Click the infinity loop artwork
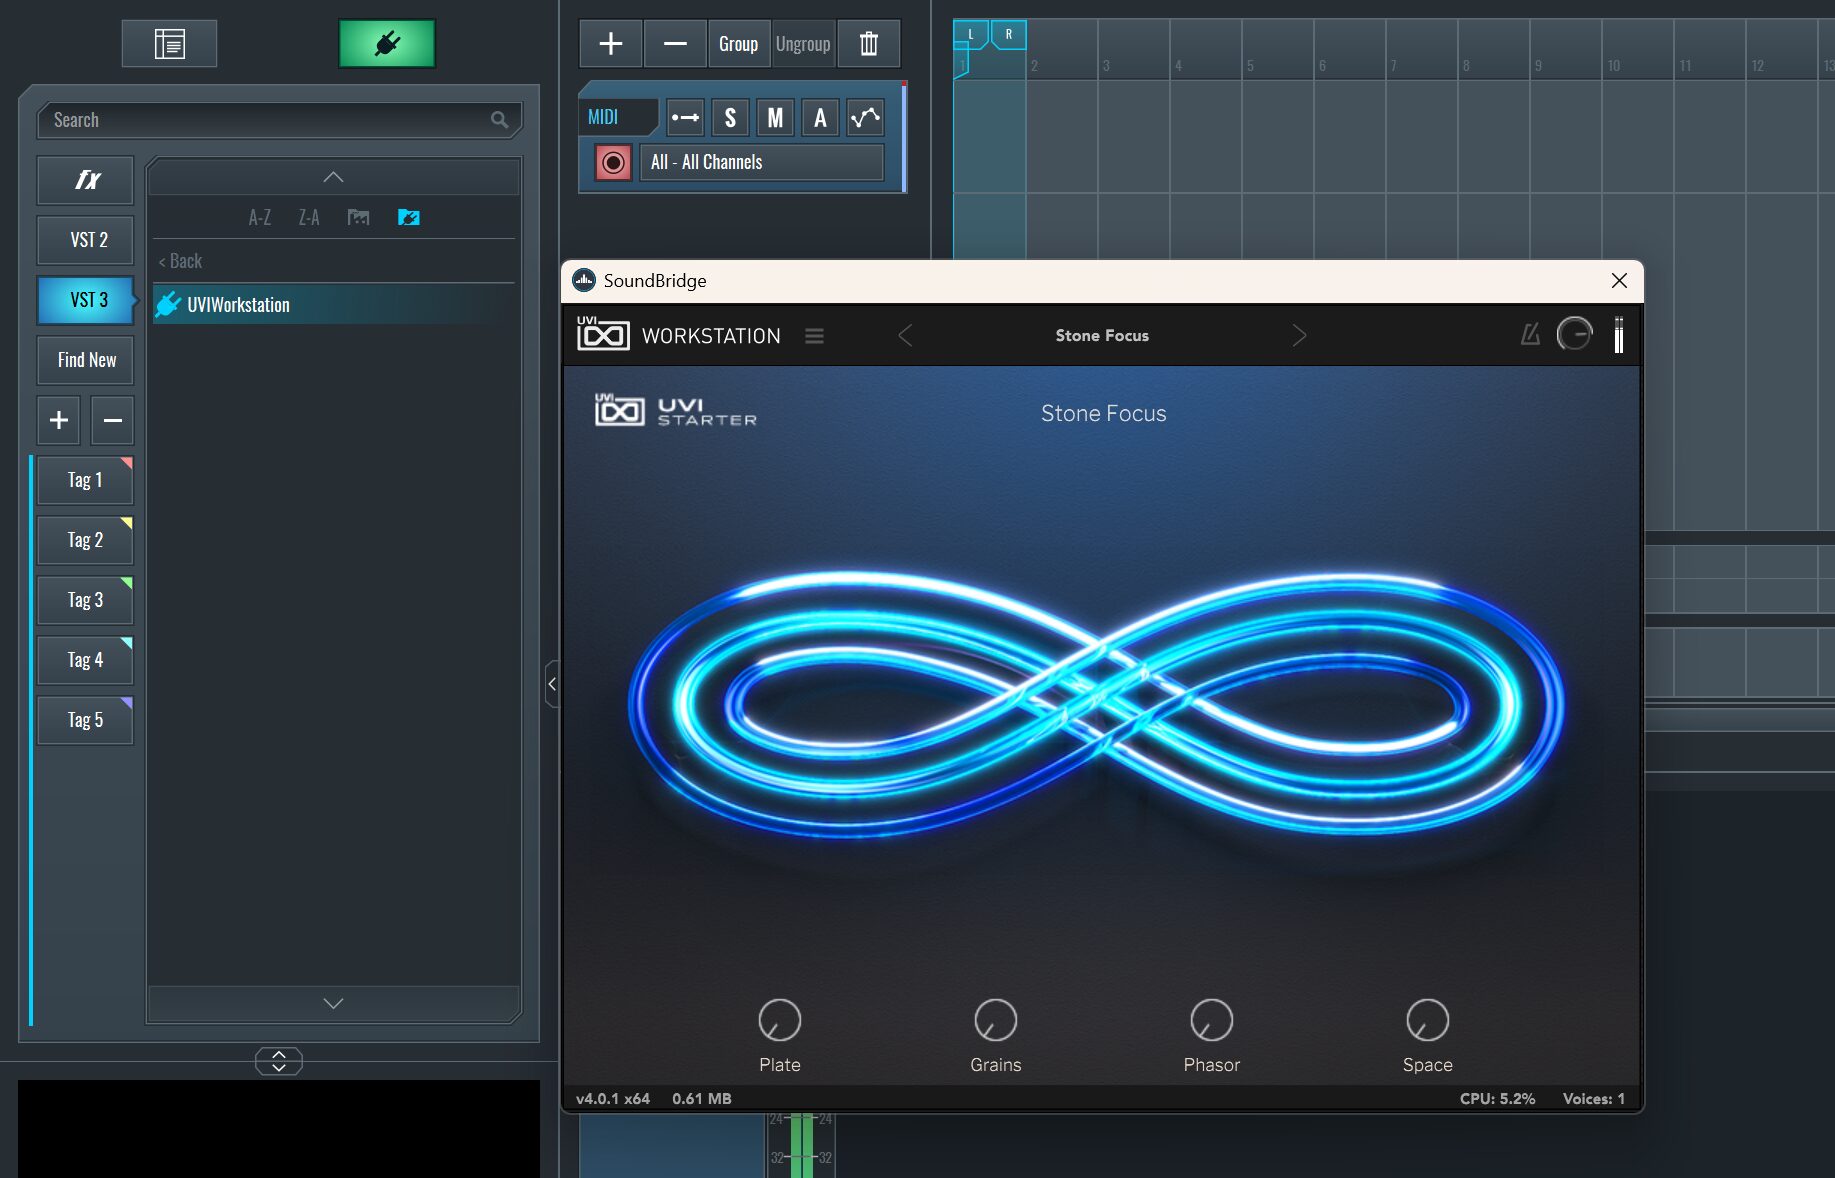Viewport: 1835px width, 1178px height. 1096,704
